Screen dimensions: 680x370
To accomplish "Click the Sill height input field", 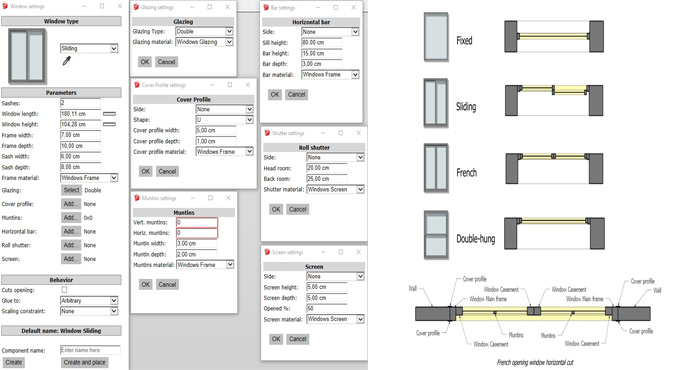I will click(322, 43).
